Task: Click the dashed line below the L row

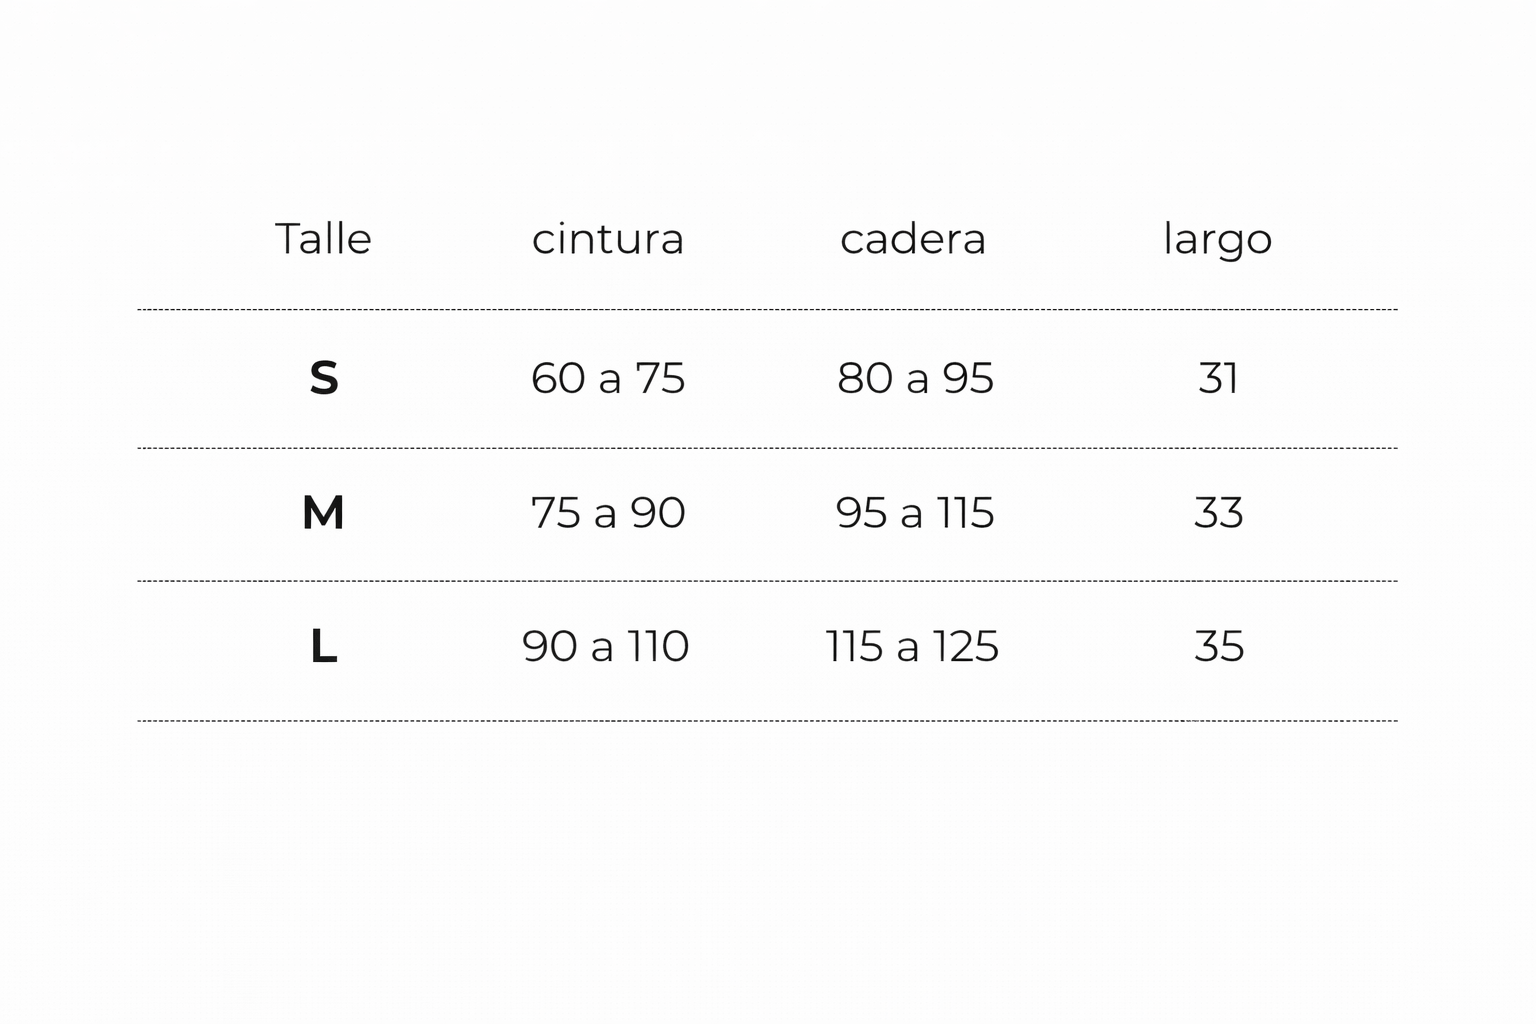Action: coord(767,720)
